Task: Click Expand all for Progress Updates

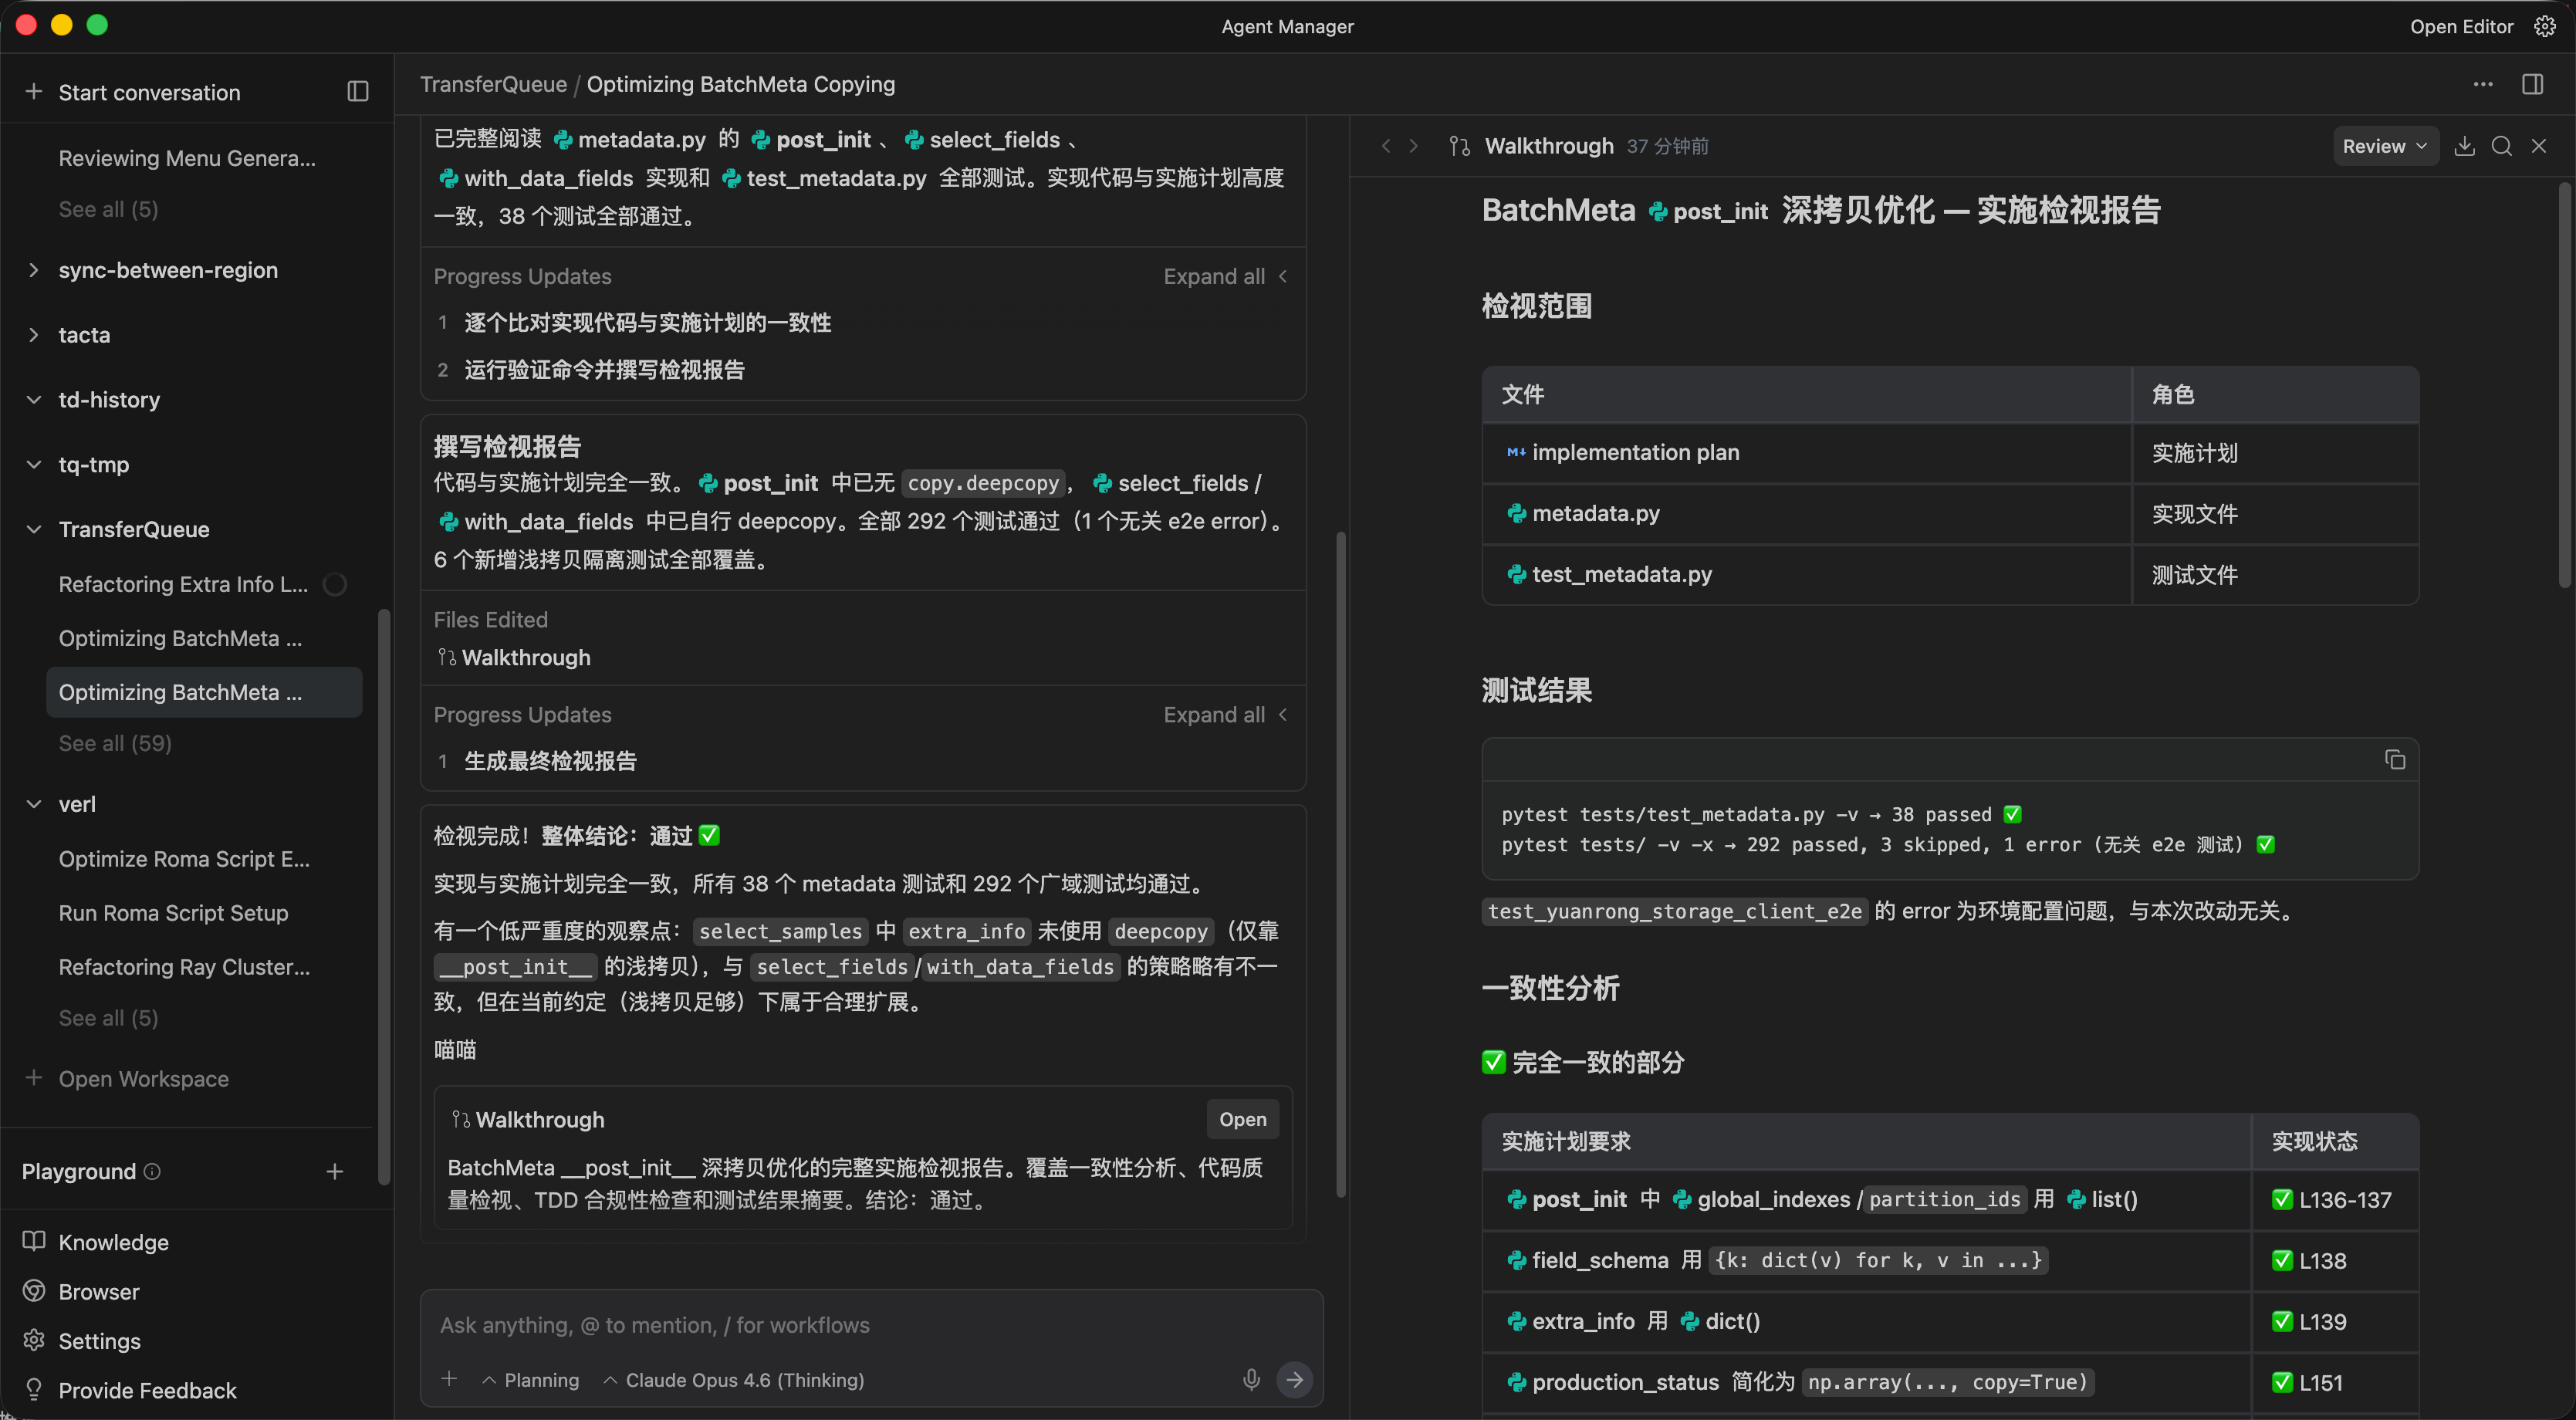Action: pos(1213,276)
